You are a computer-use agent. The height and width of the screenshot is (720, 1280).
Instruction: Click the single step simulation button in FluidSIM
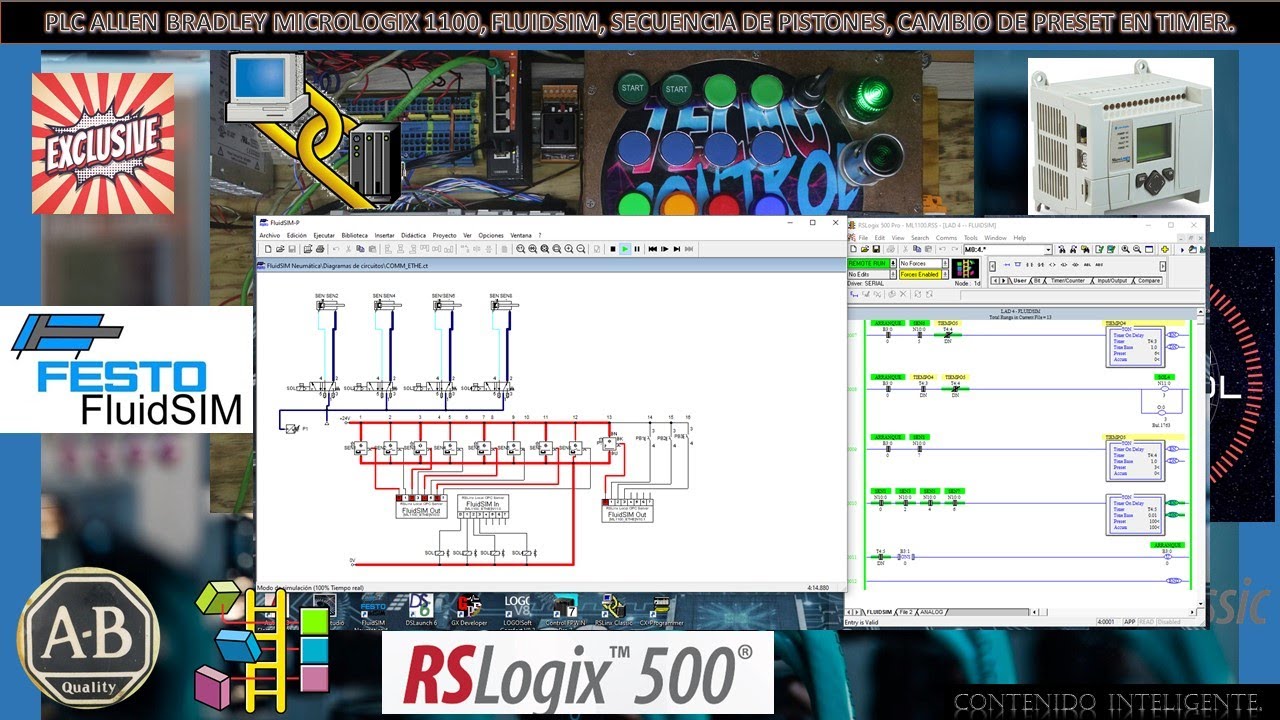point(664,249)
